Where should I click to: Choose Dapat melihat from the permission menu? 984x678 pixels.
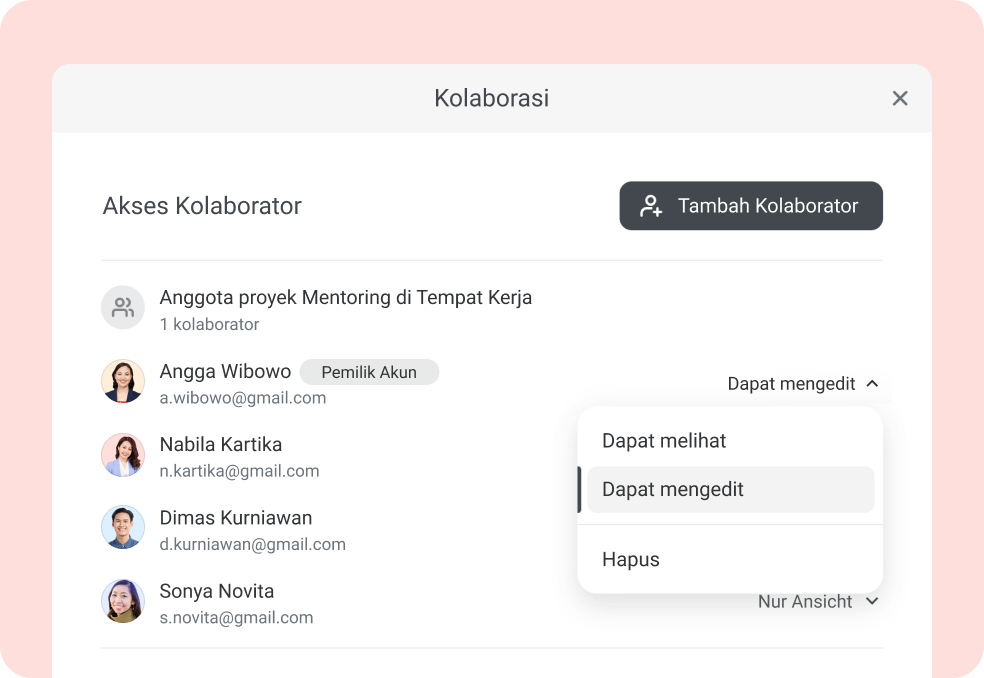pyautogui.click(x=663, y=440)
